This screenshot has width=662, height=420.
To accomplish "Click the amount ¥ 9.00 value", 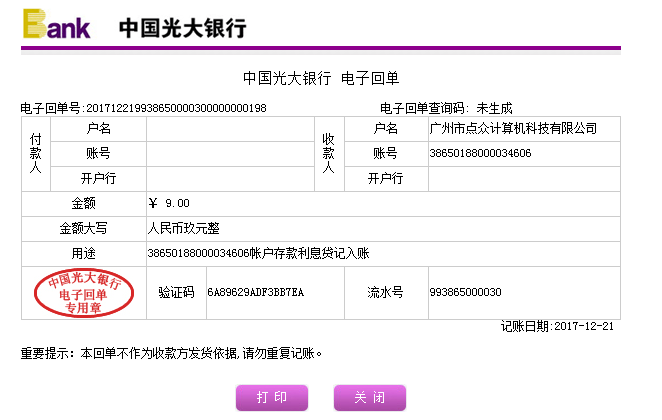I will [x=169, y=203].
